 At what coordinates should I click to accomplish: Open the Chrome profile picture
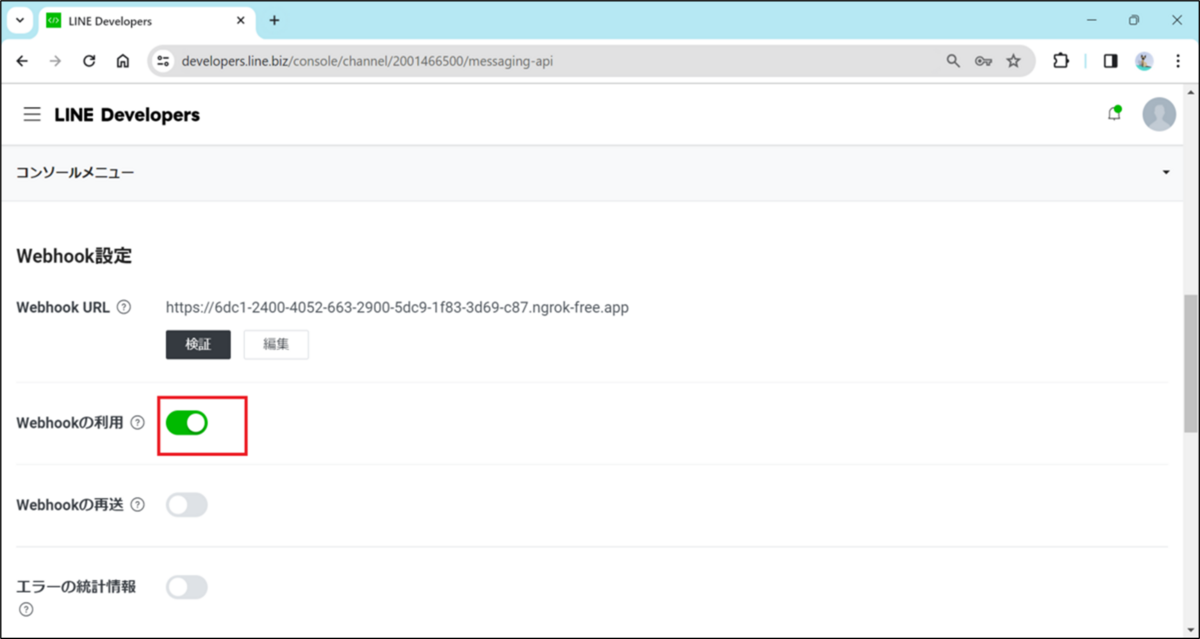[x=1144, y=61]
